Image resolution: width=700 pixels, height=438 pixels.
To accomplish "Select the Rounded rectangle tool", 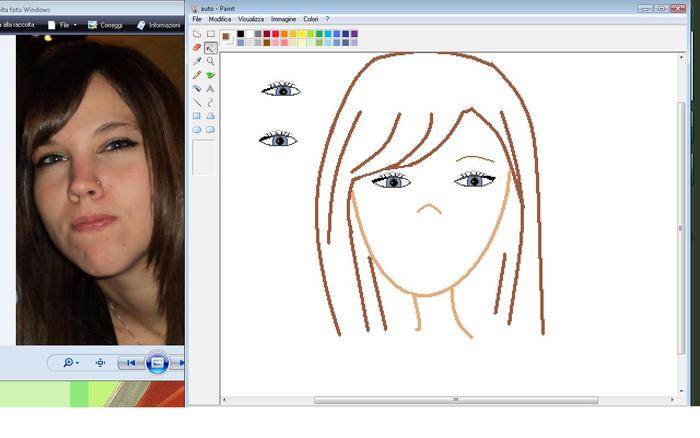I will (210, 130).
